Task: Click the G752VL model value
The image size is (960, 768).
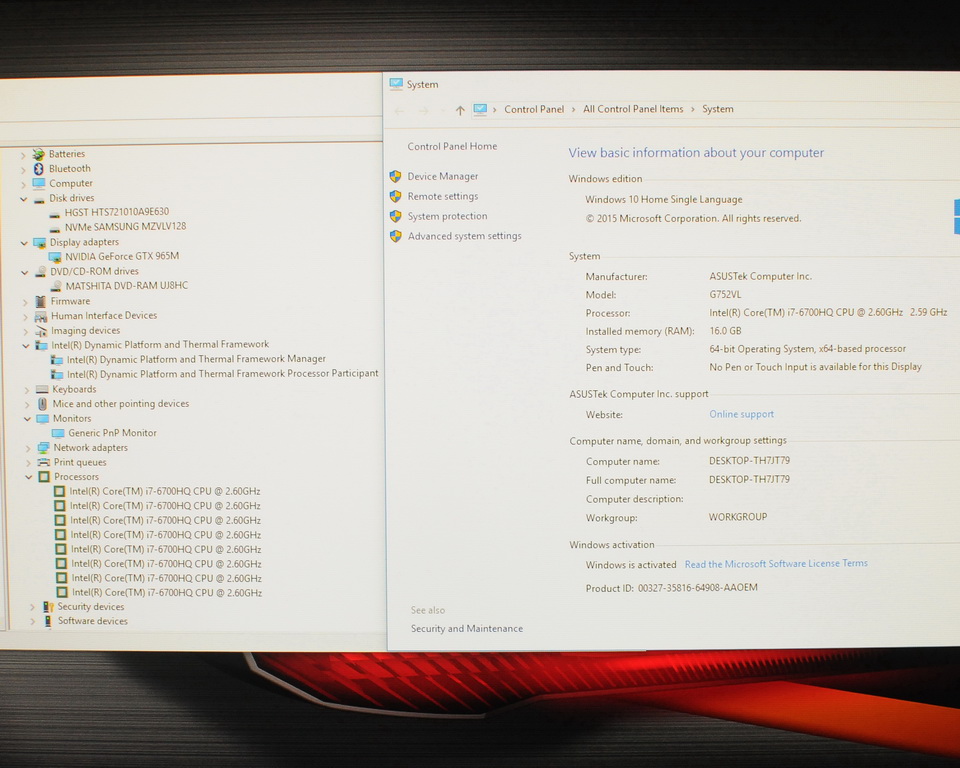Action: pyautogui.click(x=725, y=295)
